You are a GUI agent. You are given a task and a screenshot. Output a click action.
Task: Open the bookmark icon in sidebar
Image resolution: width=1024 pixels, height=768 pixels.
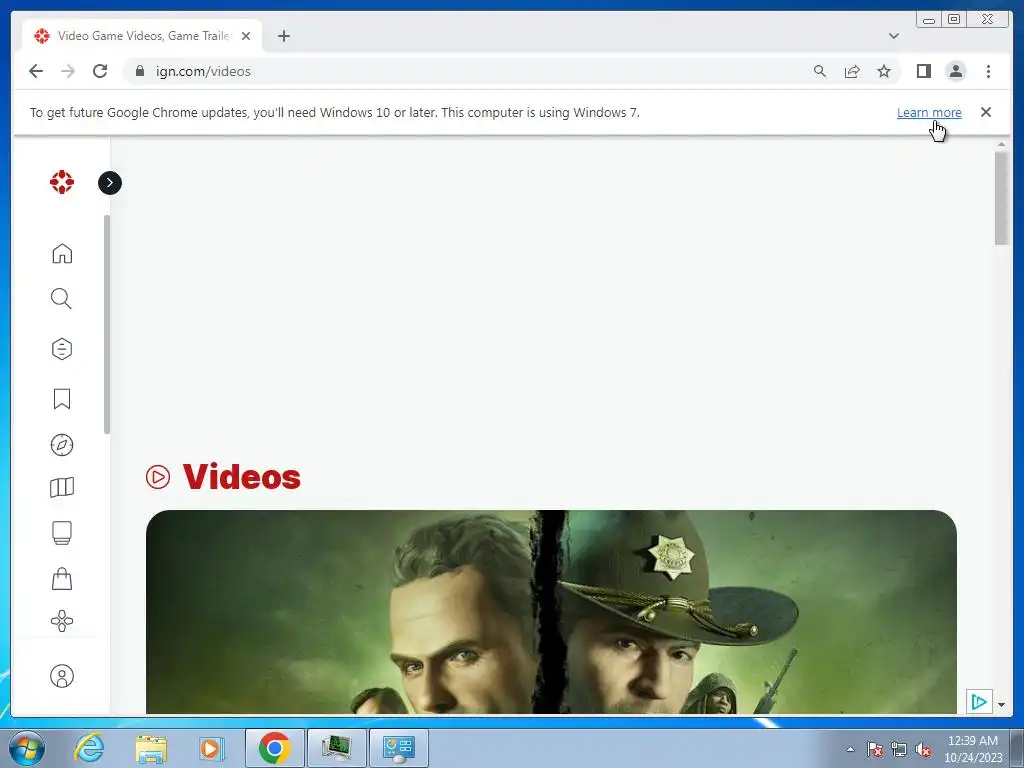tap(62, 399)
